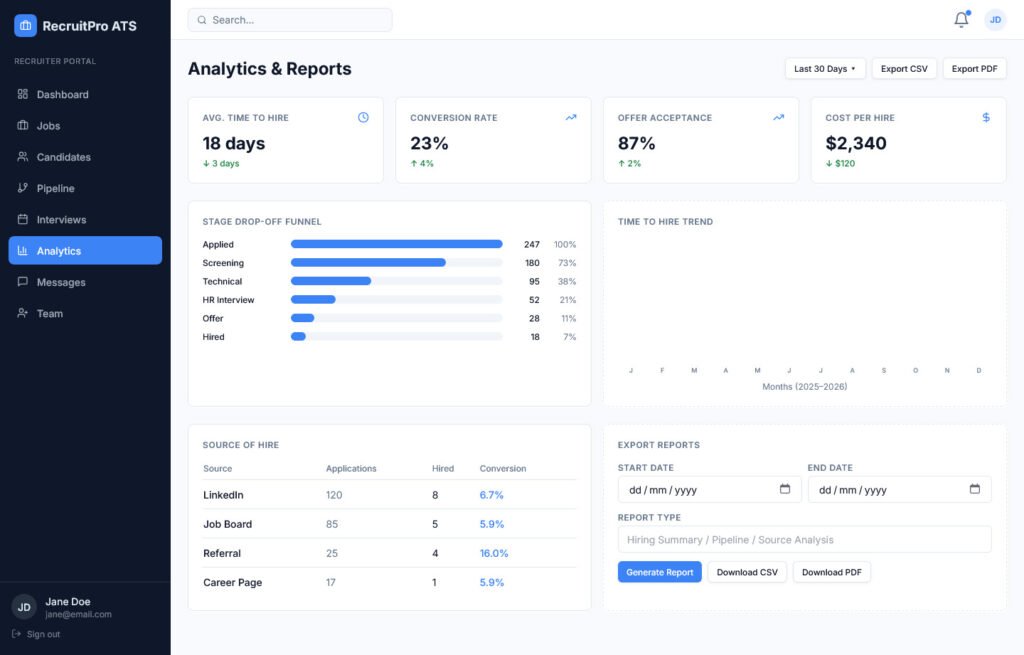Image resolution: width=1024 pixels, height=655 pixels.
Task: Open the Start Date calendar picker
Action: pos(786,489)
